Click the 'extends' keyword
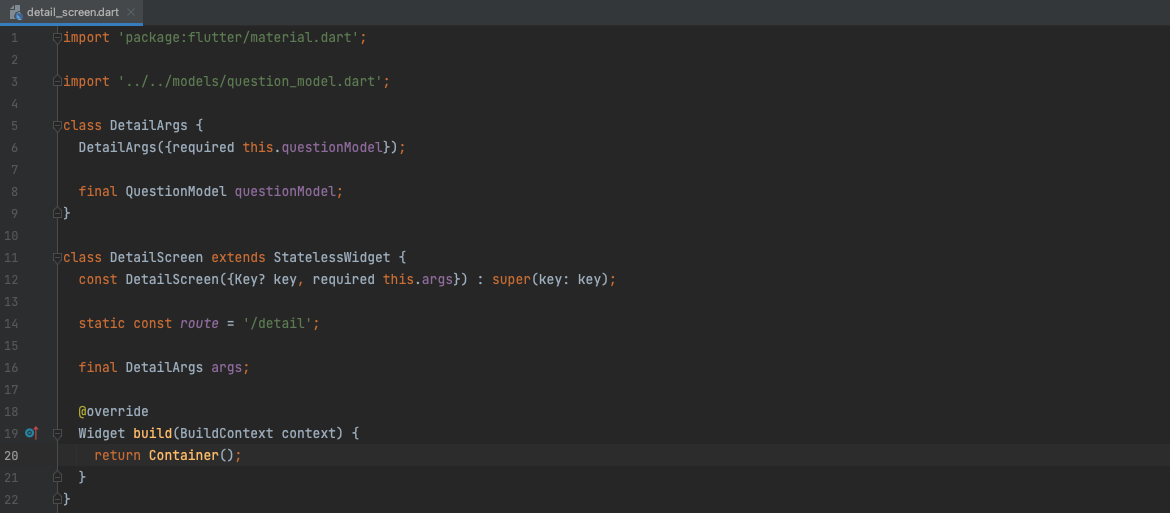Screen dimensions: 1170x513 (239, 257)
